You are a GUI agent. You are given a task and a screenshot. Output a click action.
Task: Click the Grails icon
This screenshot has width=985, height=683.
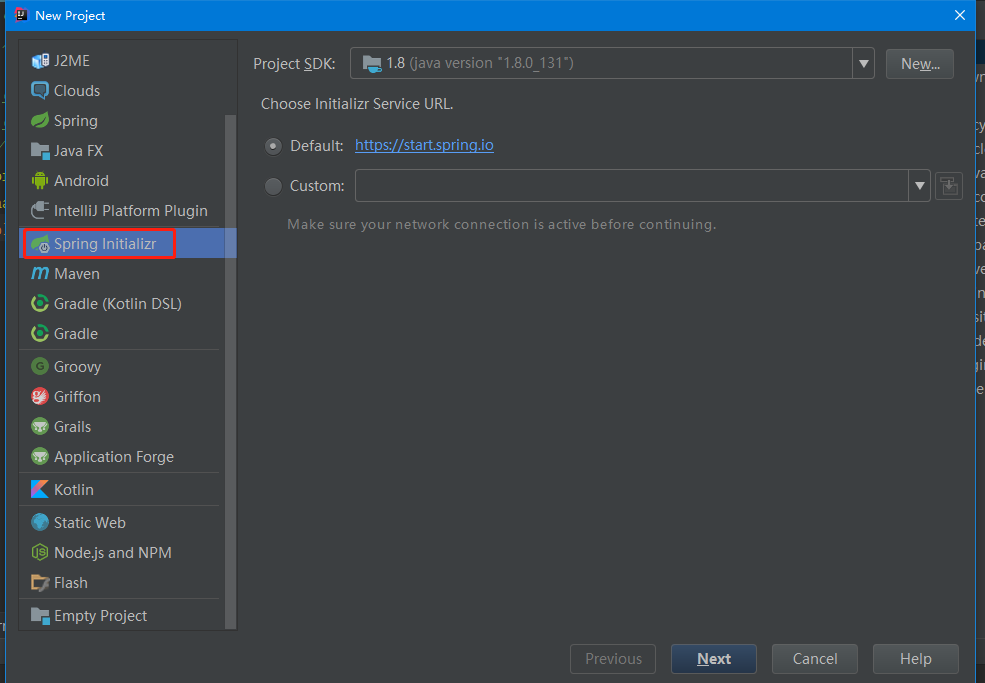coord(40,427)
